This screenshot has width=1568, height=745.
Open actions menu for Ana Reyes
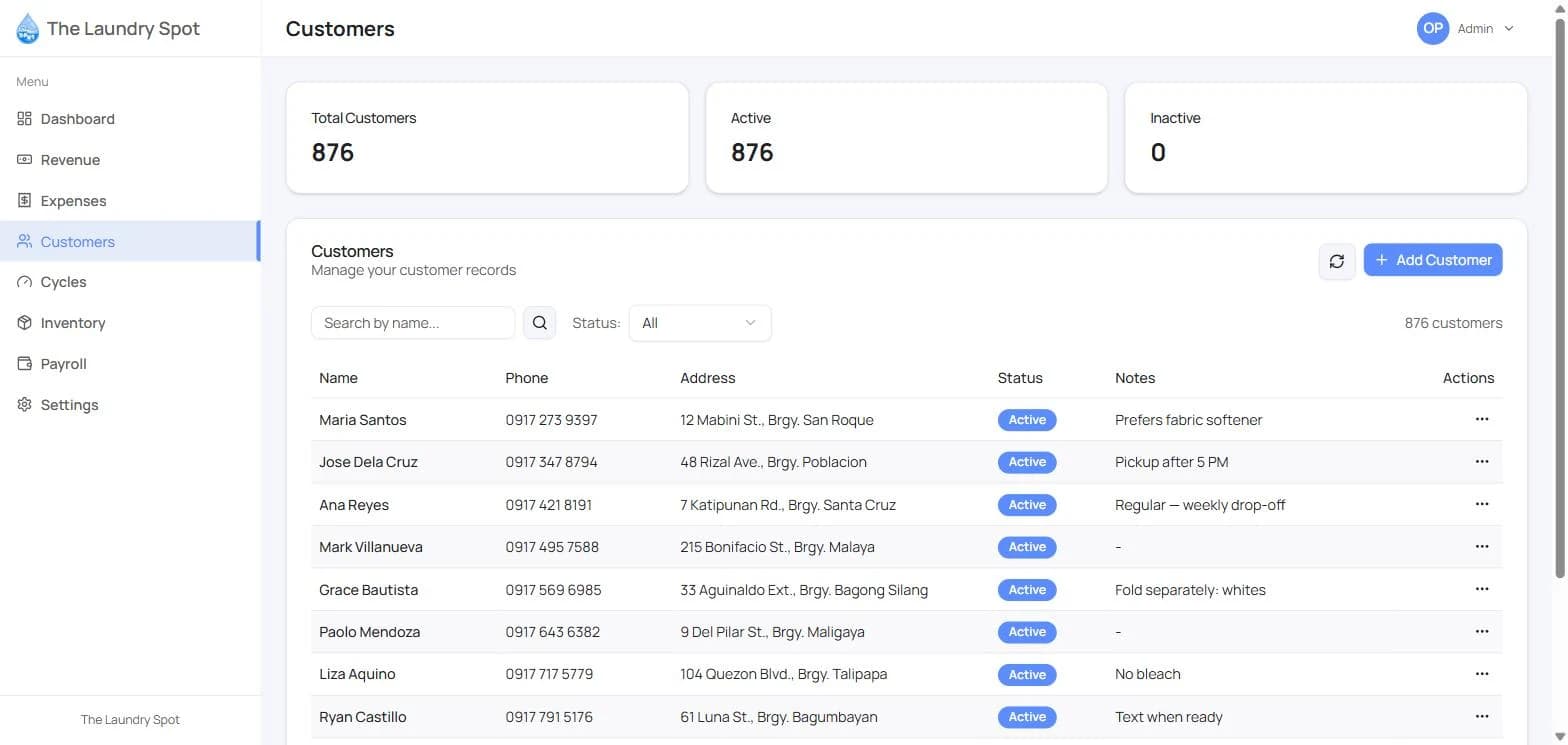click(x=1482, y=505)
